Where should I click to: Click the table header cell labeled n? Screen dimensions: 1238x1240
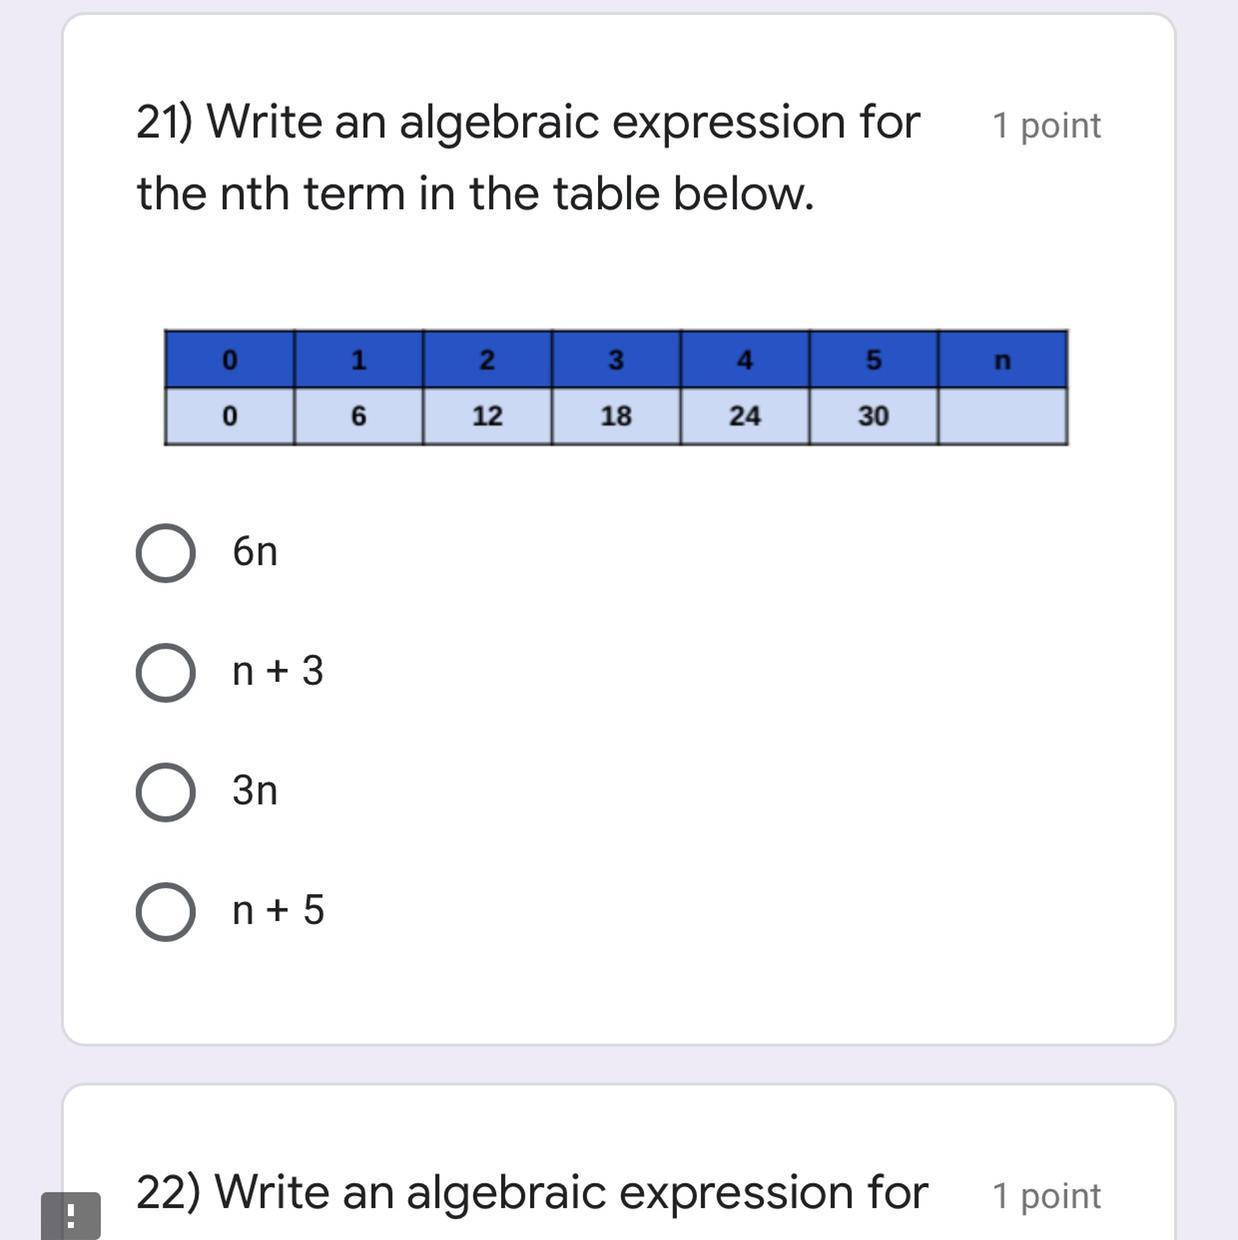(x=1003, y=360)
